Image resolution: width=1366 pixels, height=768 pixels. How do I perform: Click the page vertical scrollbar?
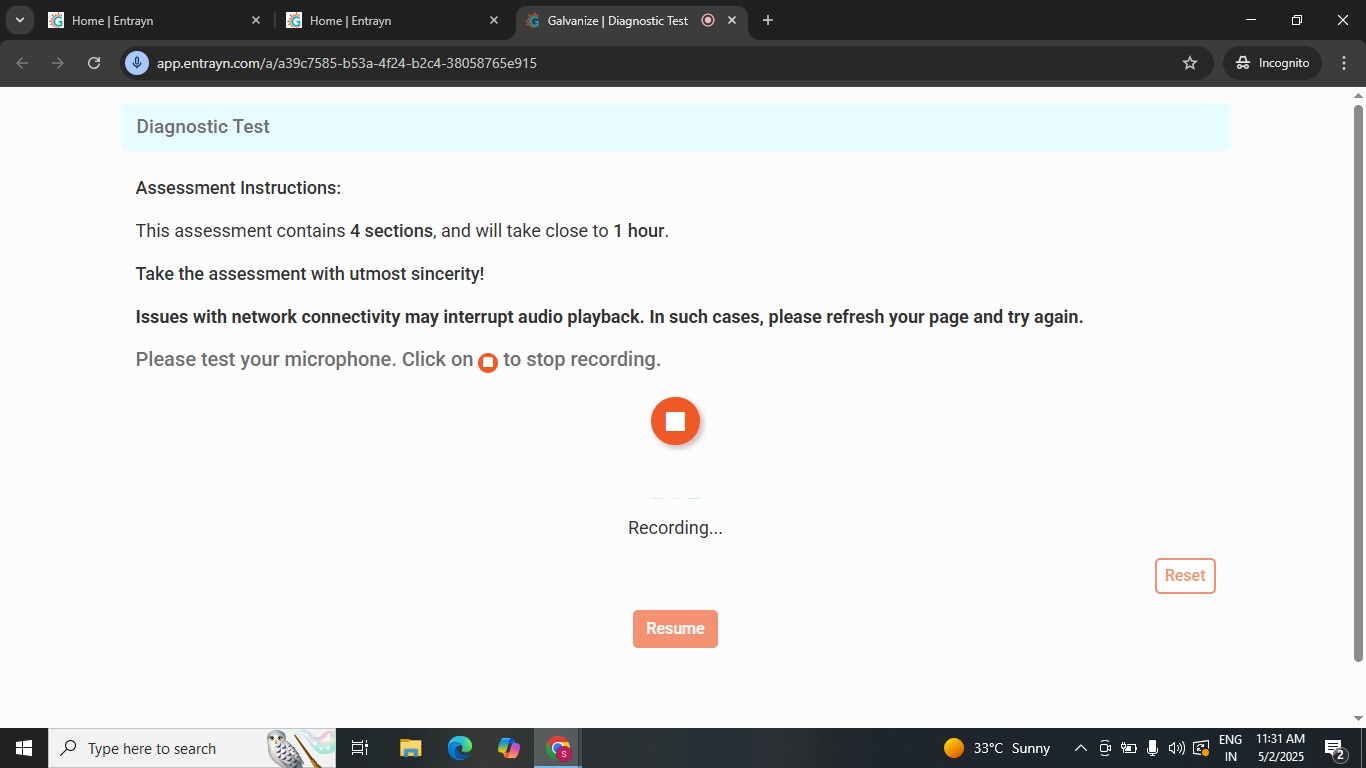tap(1358, 382)
